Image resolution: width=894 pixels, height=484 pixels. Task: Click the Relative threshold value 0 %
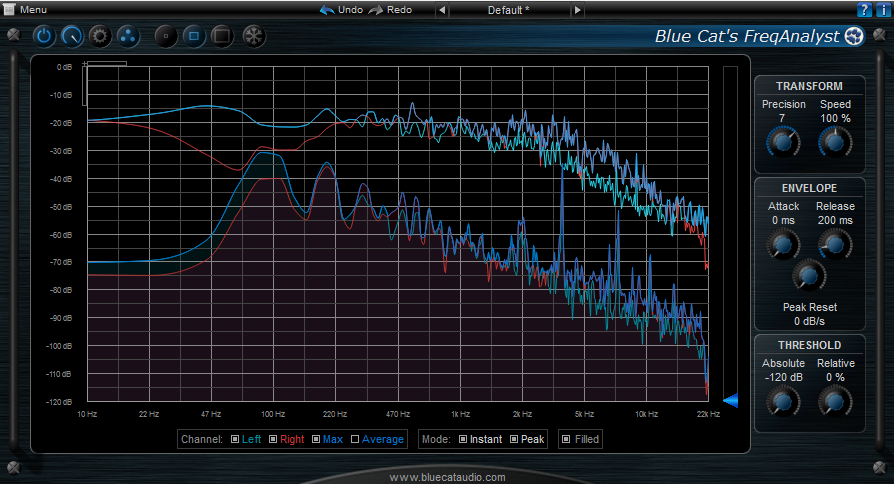click(x=835, y=377)
